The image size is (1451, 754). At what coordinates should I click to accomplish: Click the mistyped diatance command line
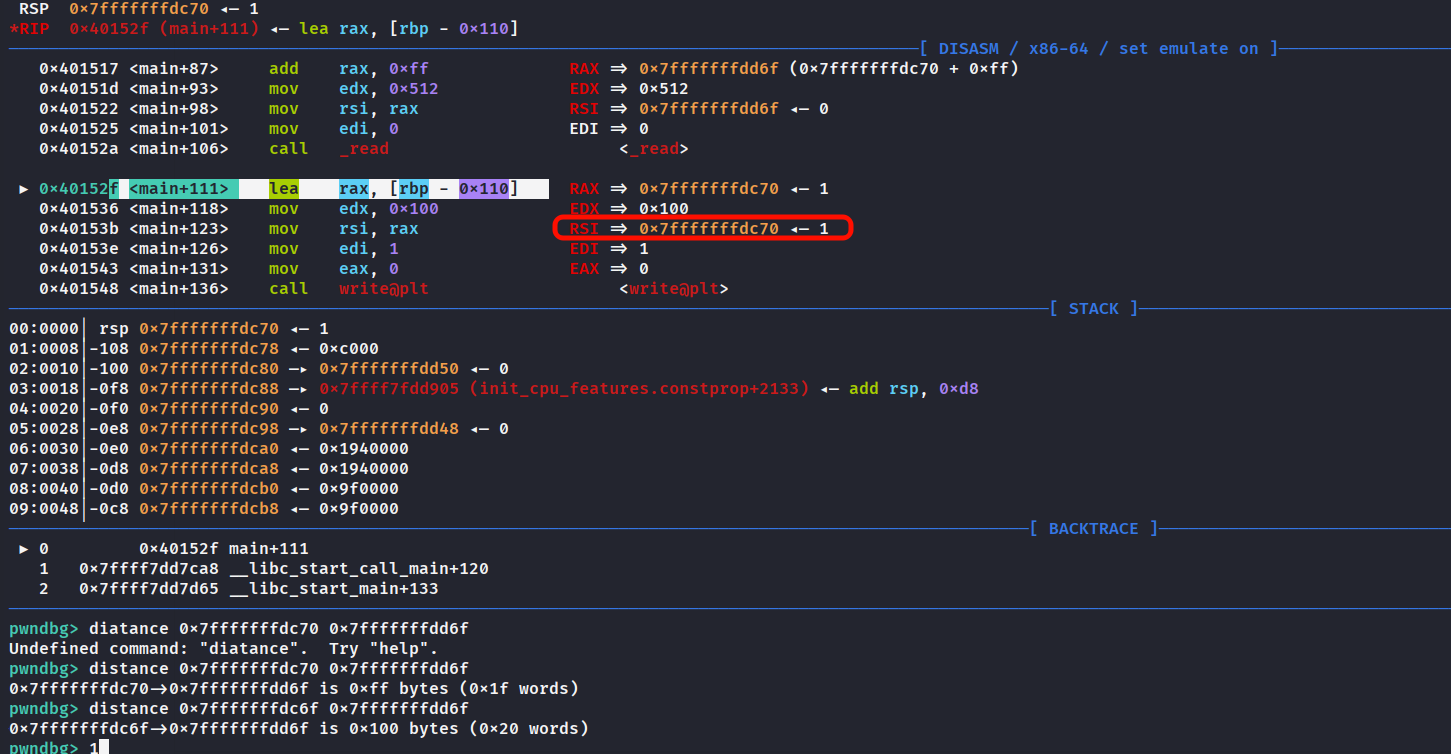pyautogui.click(x=239, y=628)
